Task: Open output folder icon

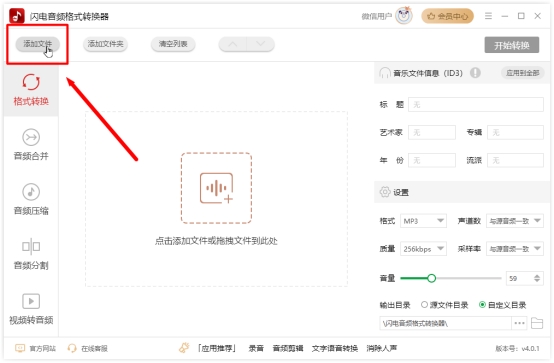Action: (x=537, y=323)
